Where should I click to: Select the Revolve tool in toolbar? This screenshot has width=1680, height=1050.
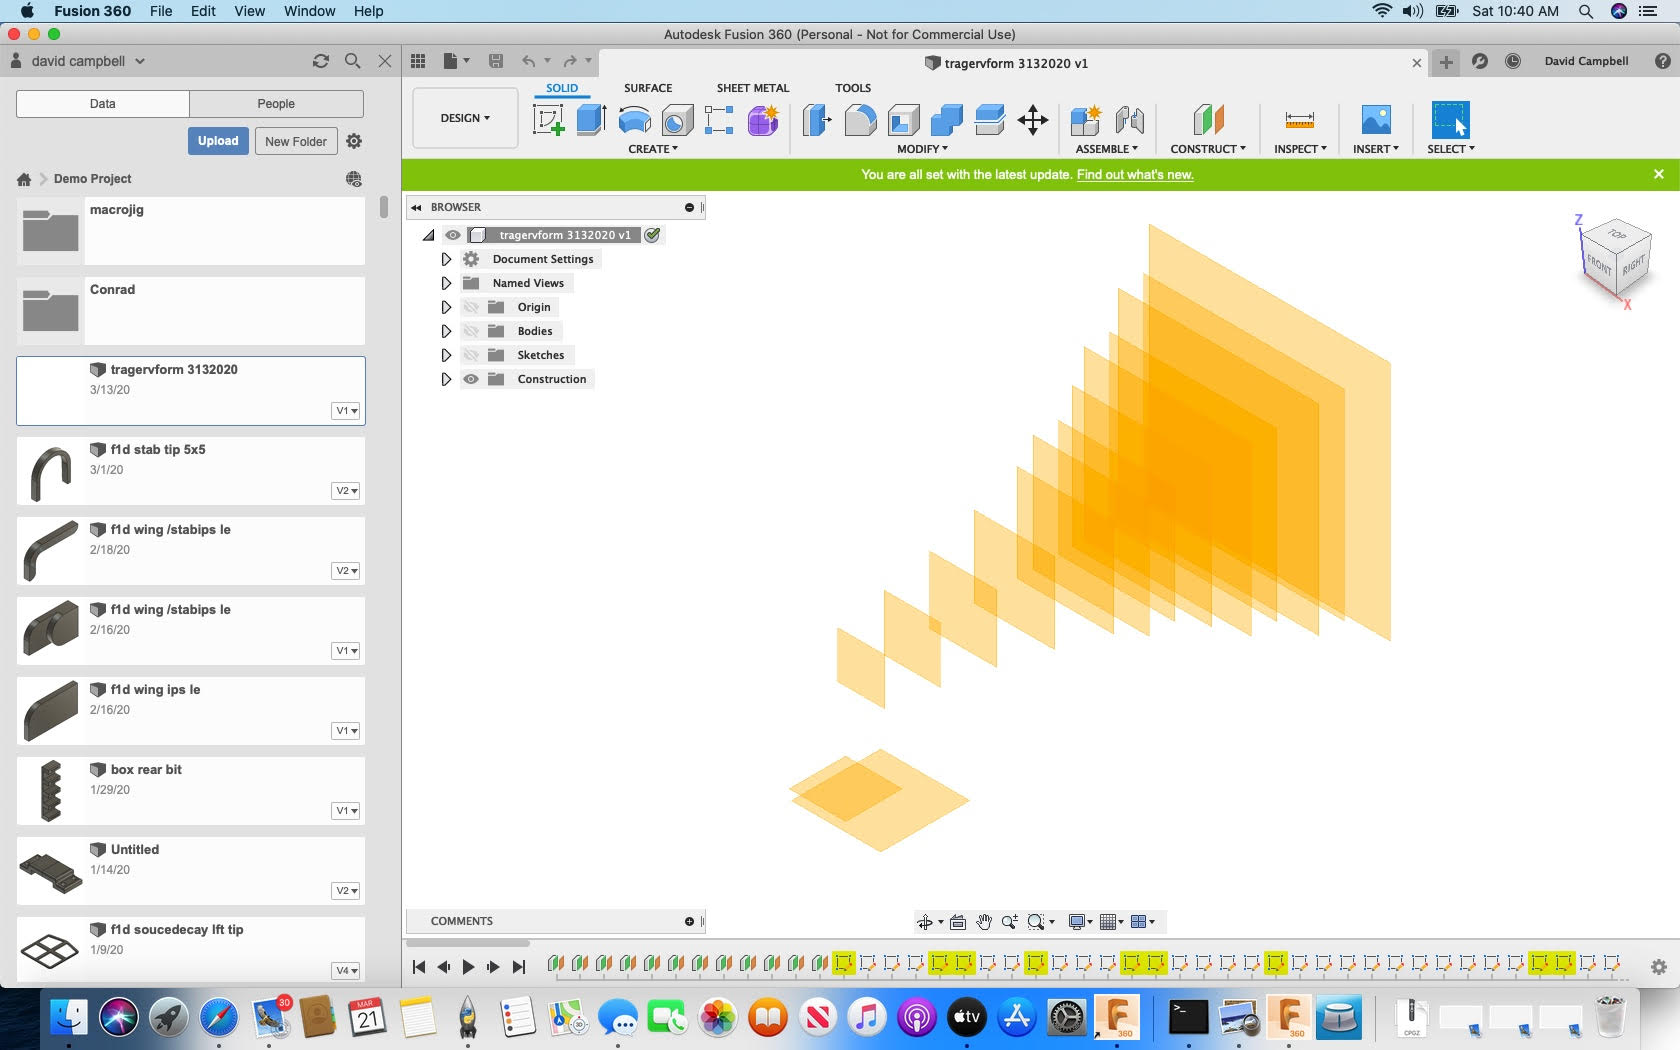(634, 120)
